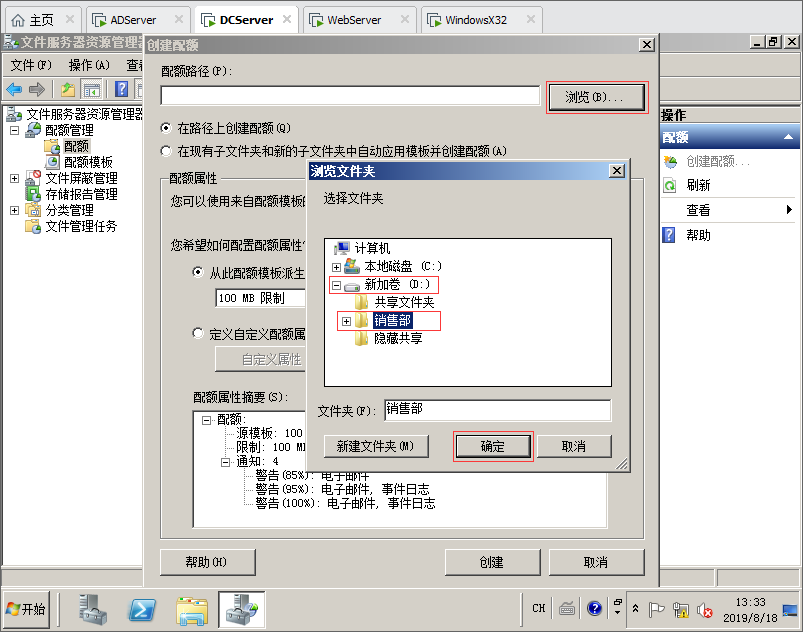Image resolution: width=803 pixels, height=632 pixels.
Task: Select 本地磁盘 (C:) drive
Action: coord(403,266)
